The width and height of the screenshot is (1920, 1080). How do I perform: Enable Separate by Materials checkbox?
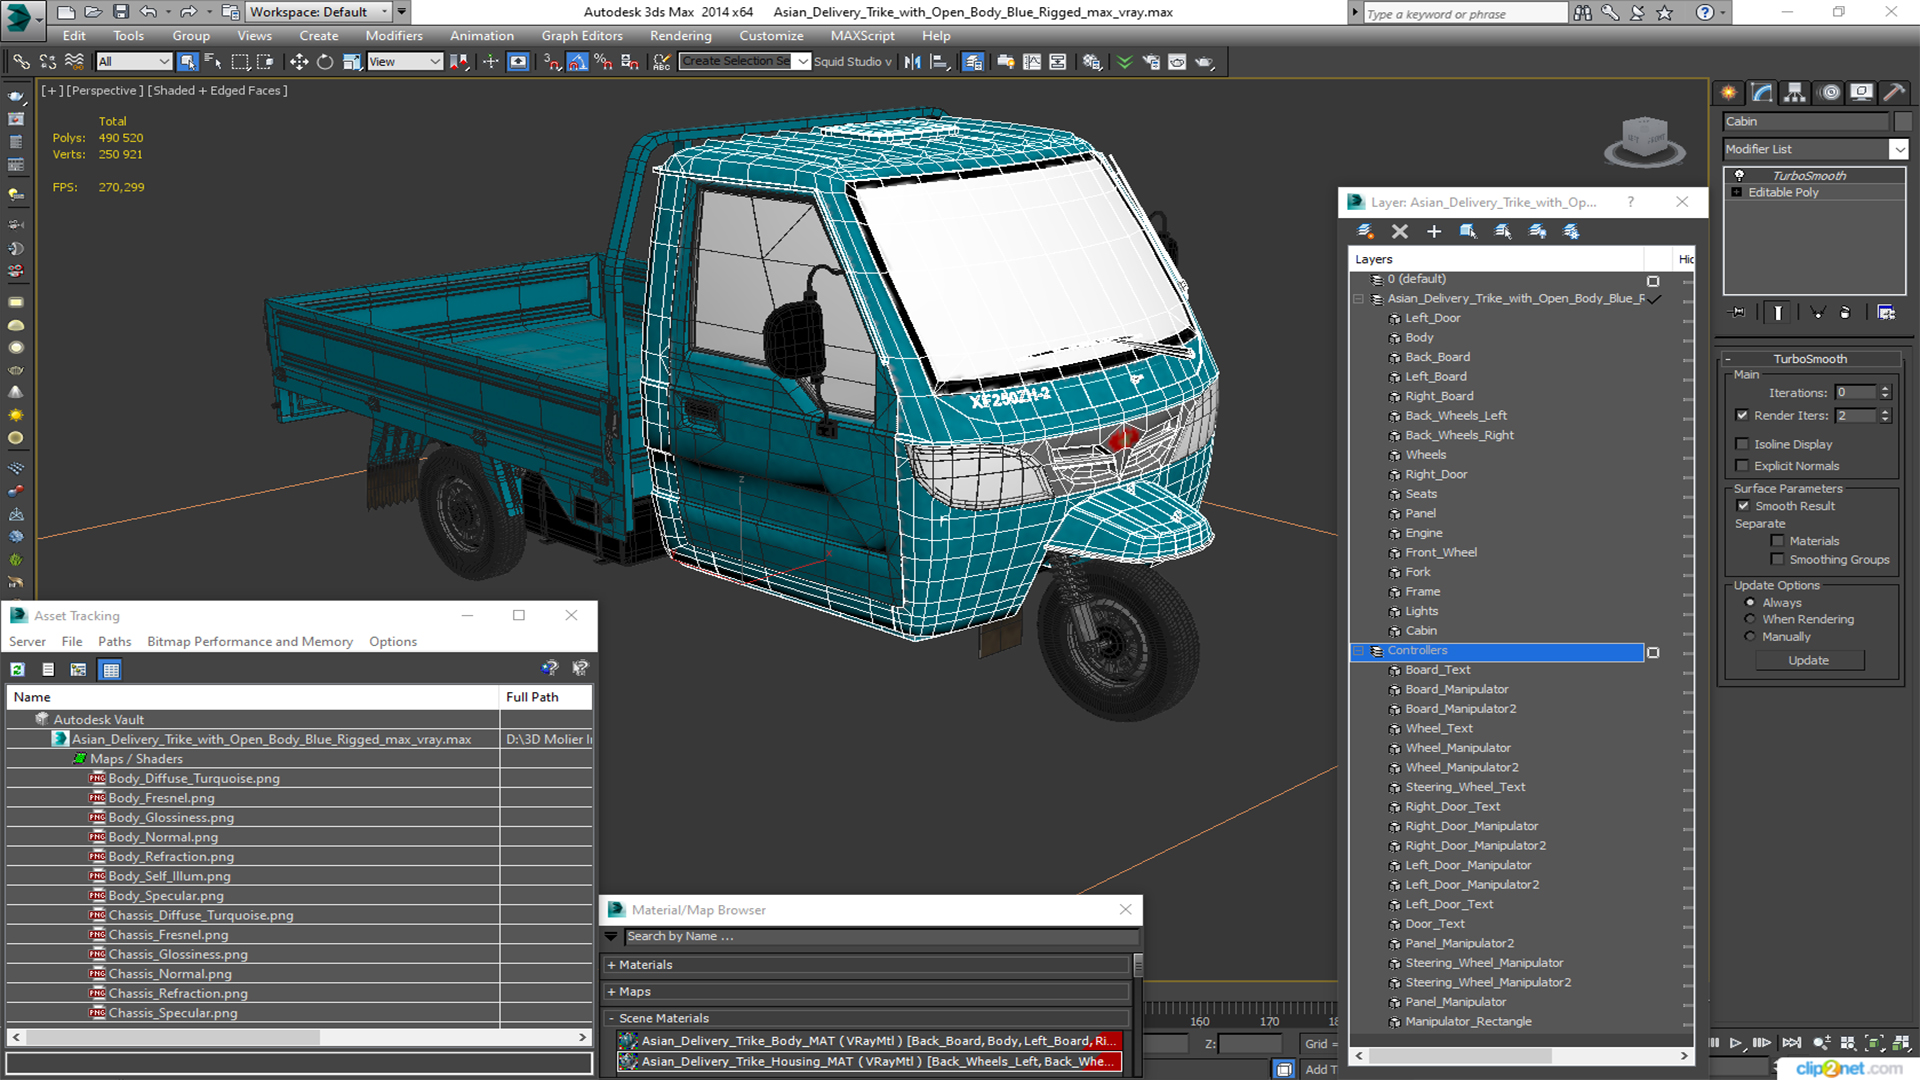click(1777, 541)
